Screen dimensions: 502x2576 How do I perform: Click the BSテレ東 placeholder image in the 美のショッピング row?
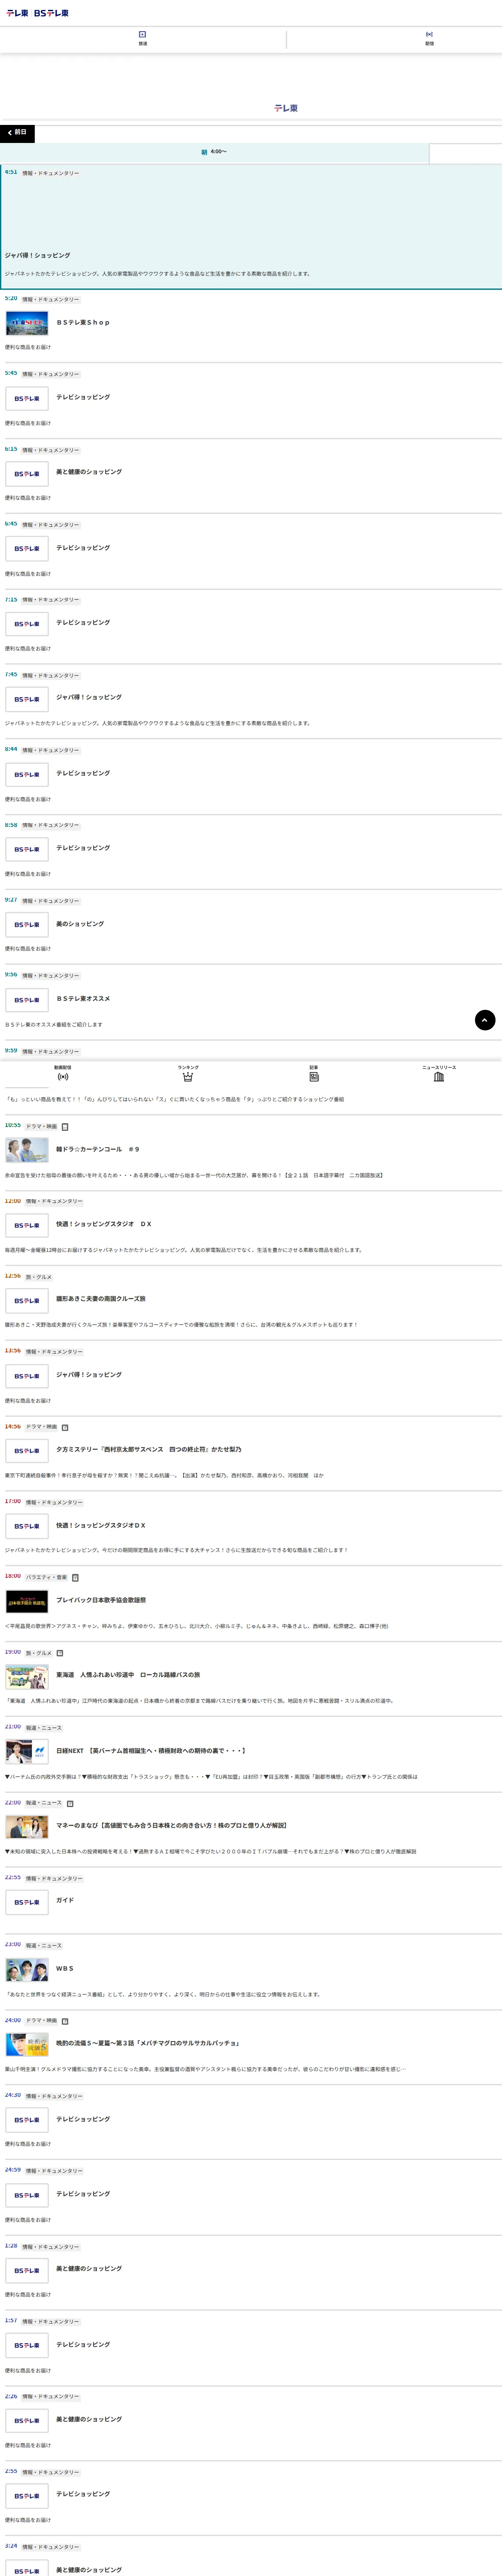point(27,925)
